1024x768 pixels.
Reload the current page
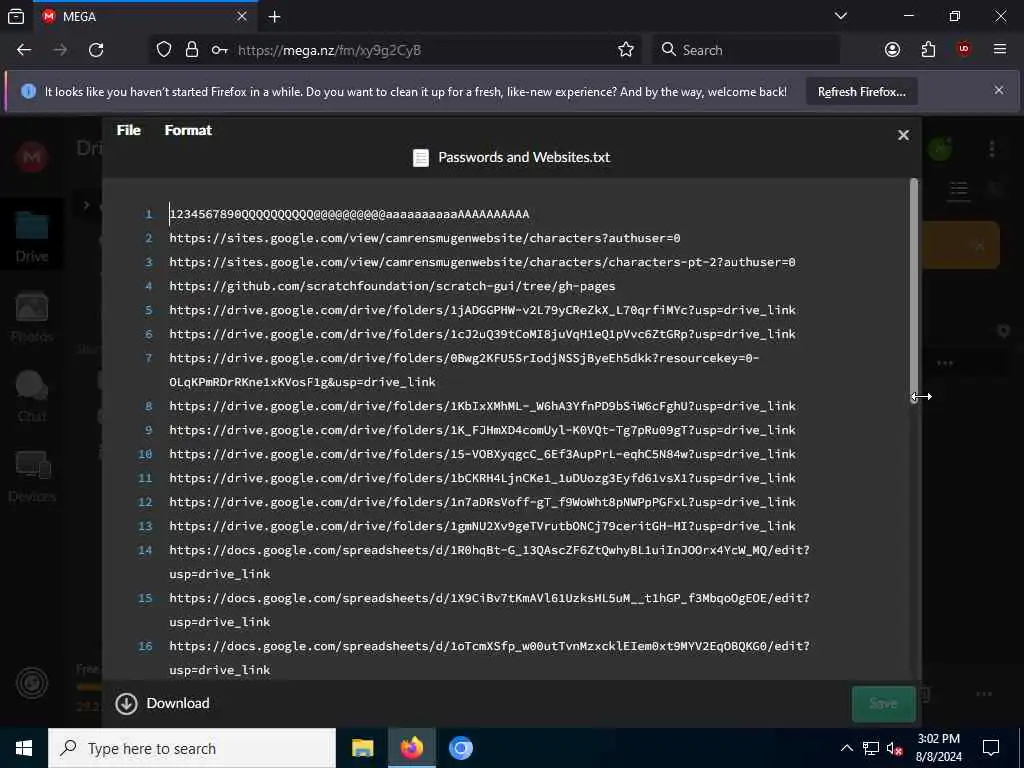pos(96,50)
